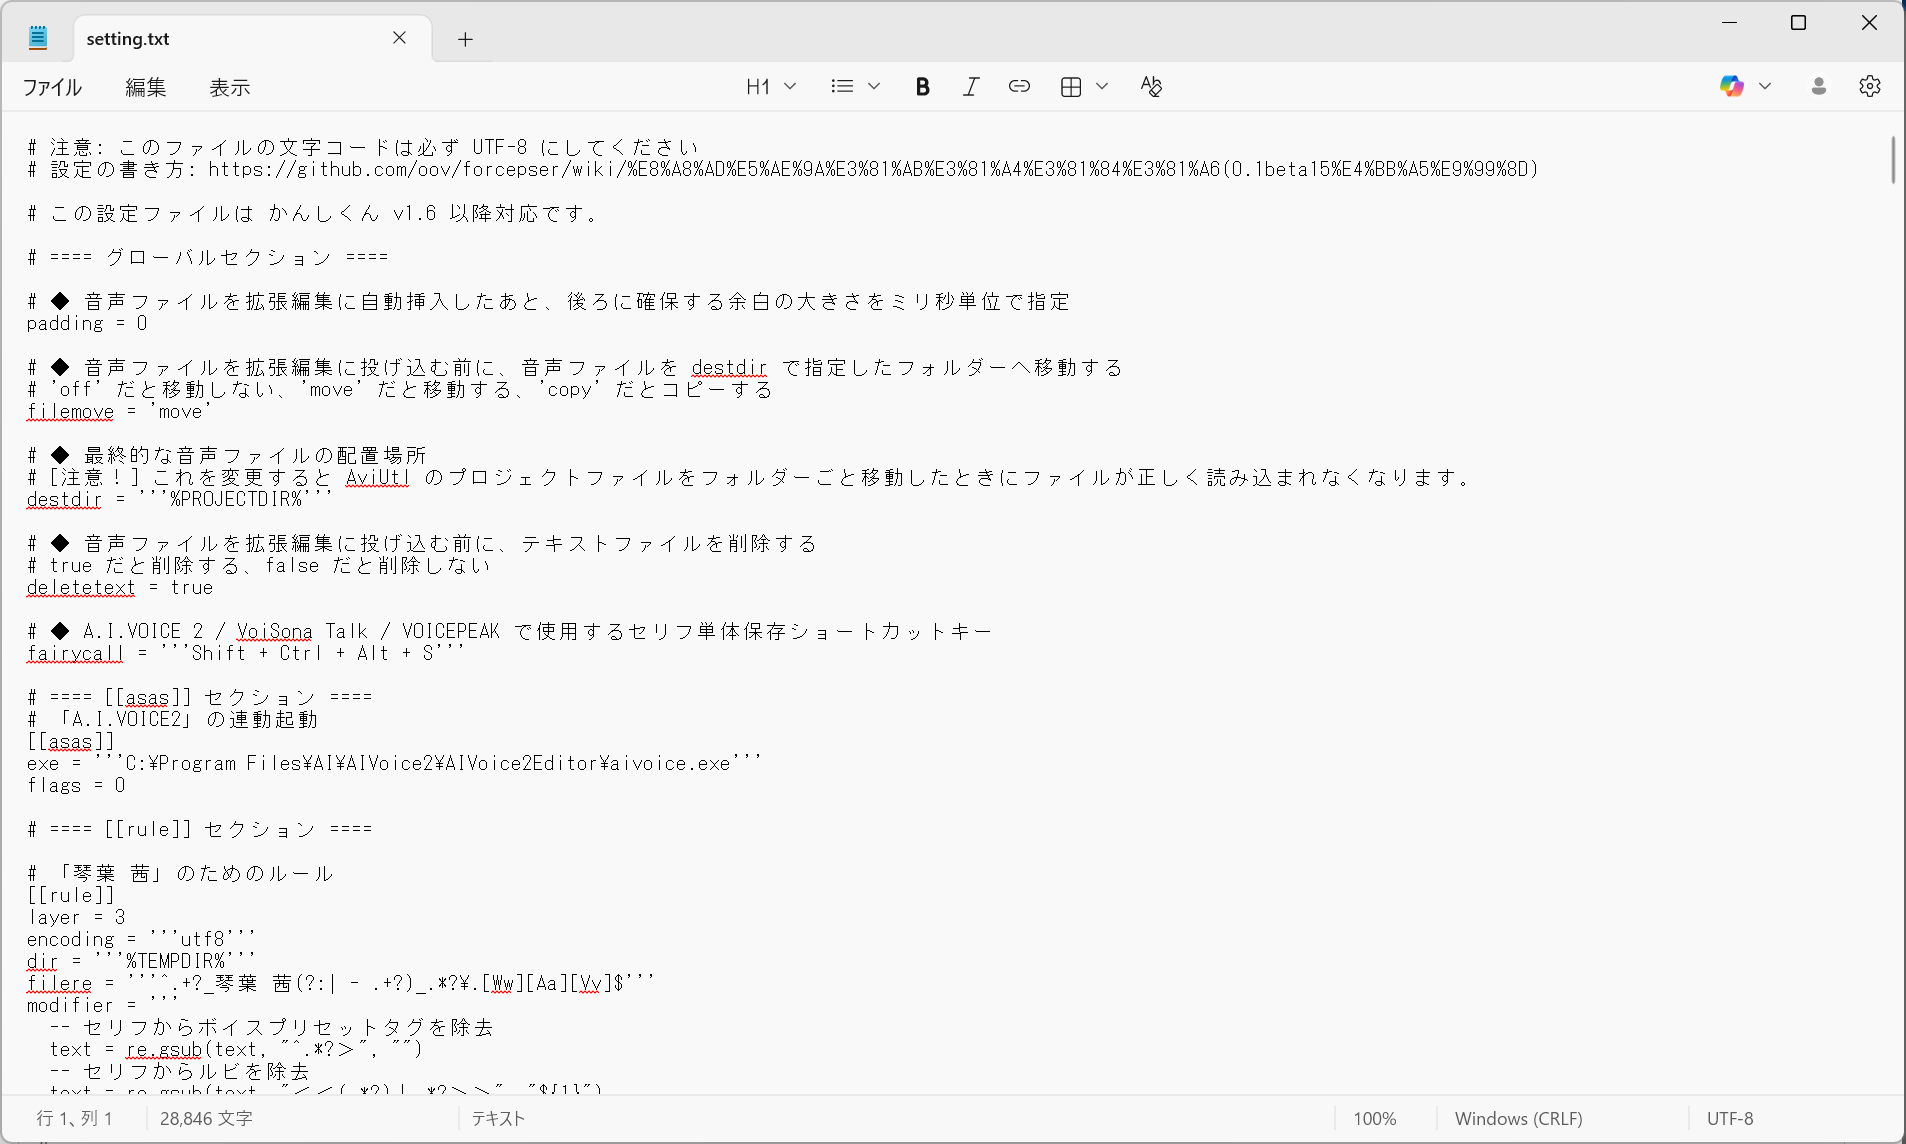Expand the table options dropdown arrow
Screen dimensions: 1906x1144
click(x=1102, y=87)
